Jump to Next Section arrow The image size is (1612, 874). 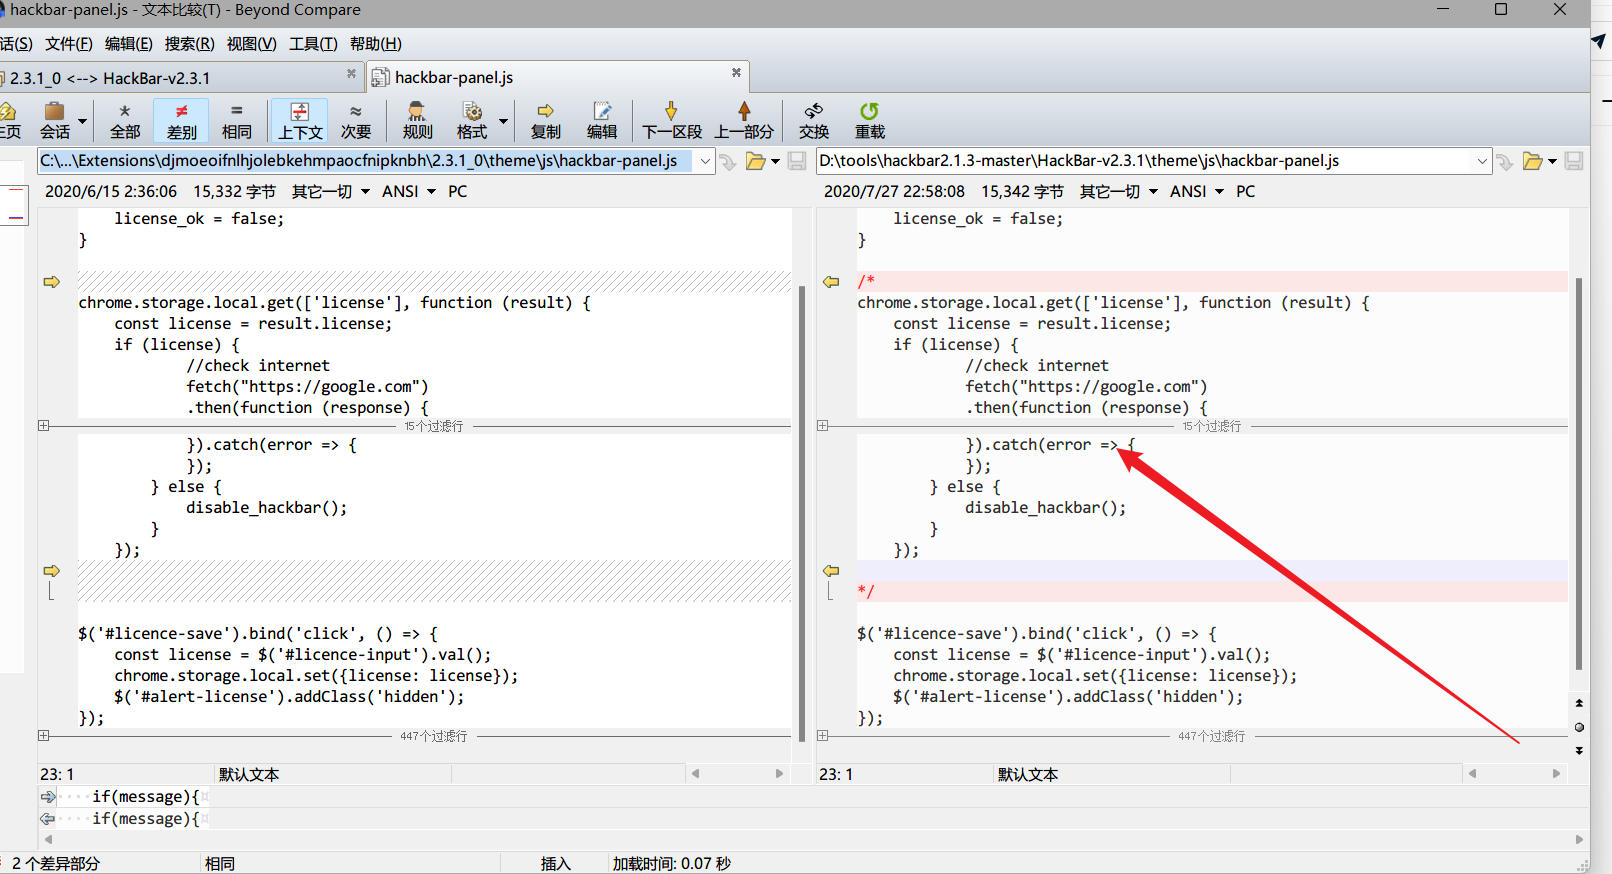[672, 120]
